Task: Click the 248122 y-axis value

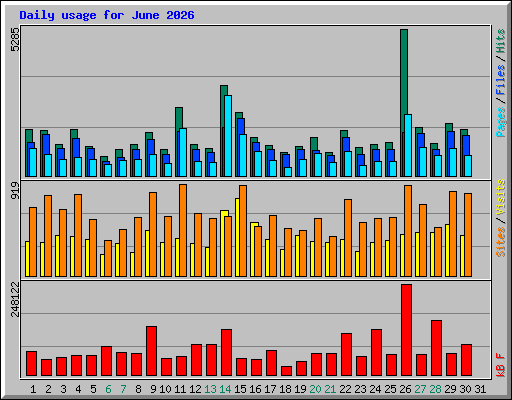Action: pyautogui.click(x=15, y=299)
